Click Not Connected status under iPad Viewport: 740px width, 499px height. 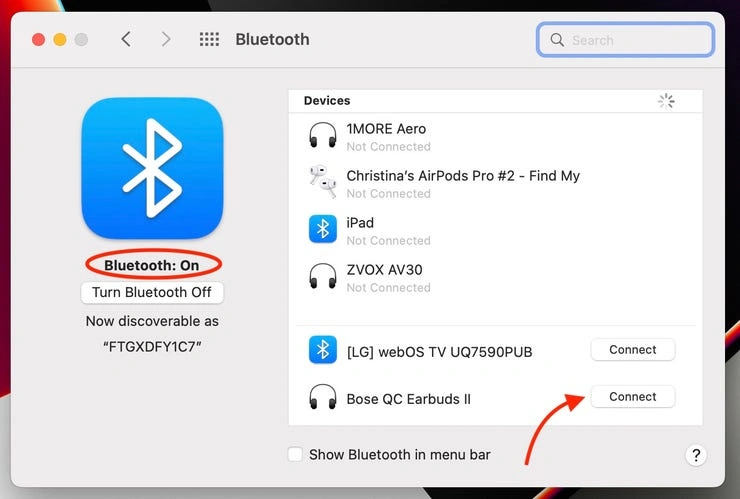coord(388,241)
